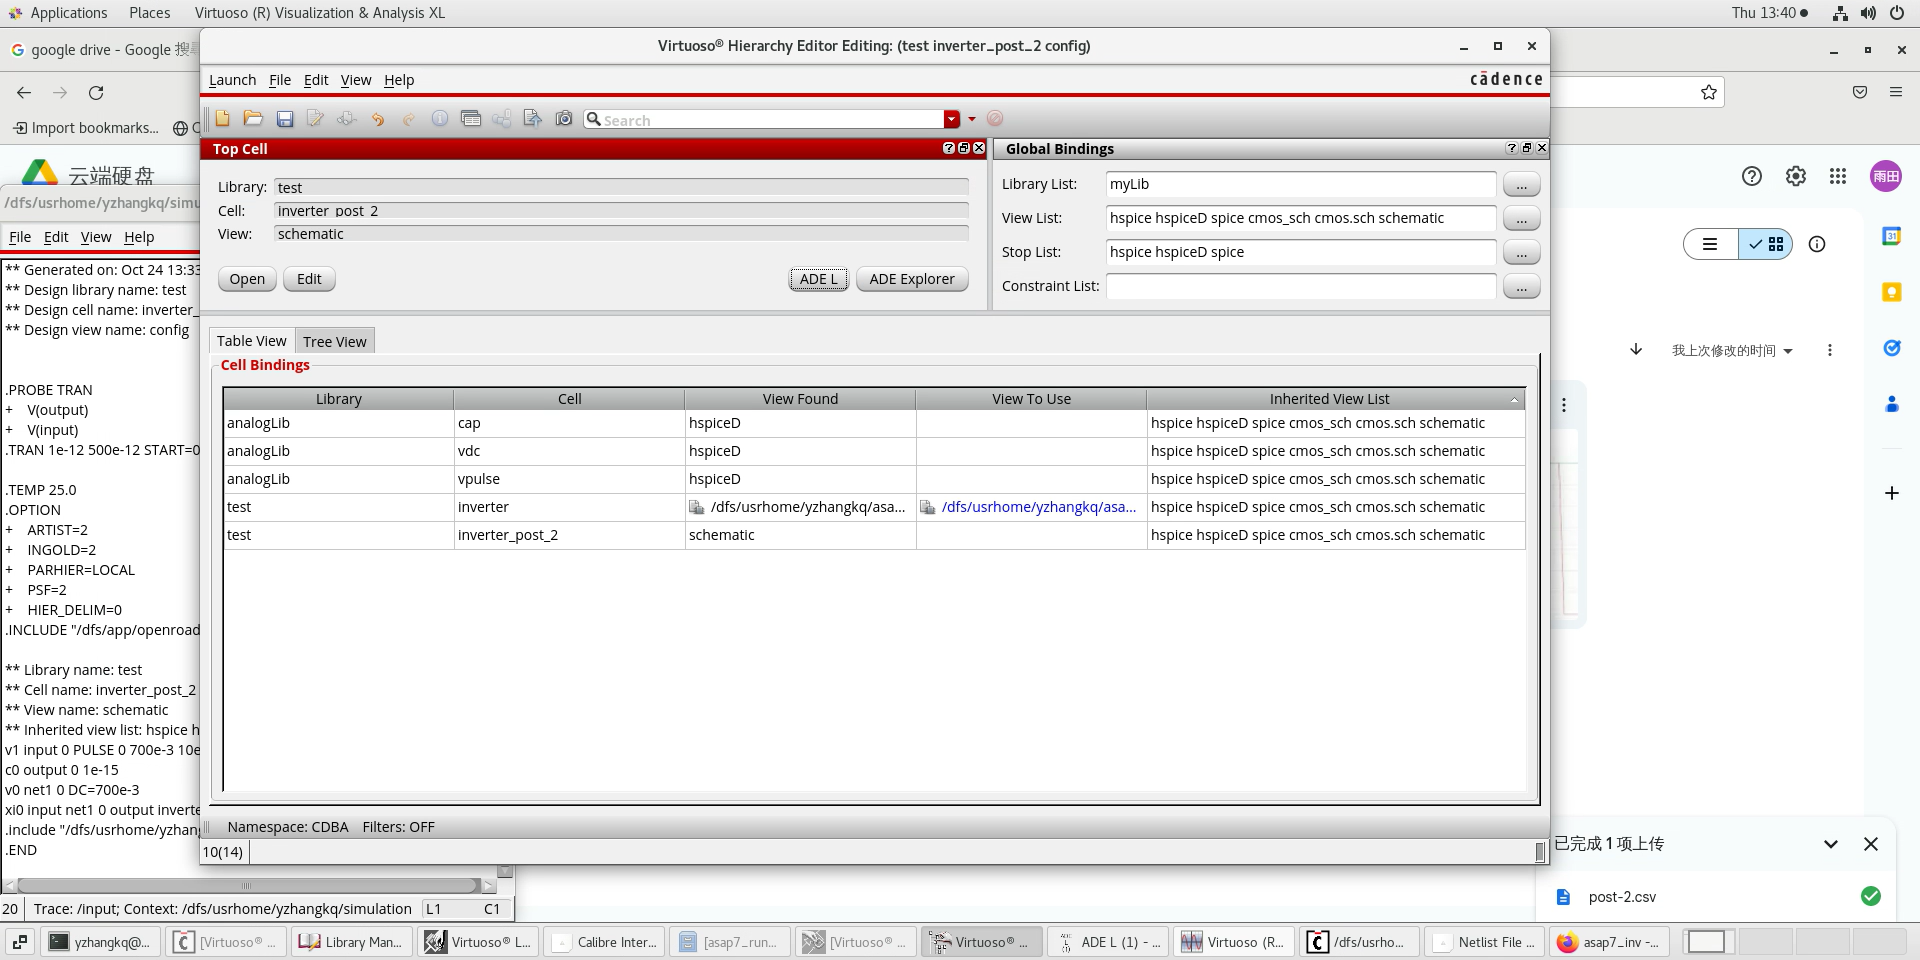Viewport: 1920px width, 960px height.
Task: Launch ADE L
Action: [819, 279]
